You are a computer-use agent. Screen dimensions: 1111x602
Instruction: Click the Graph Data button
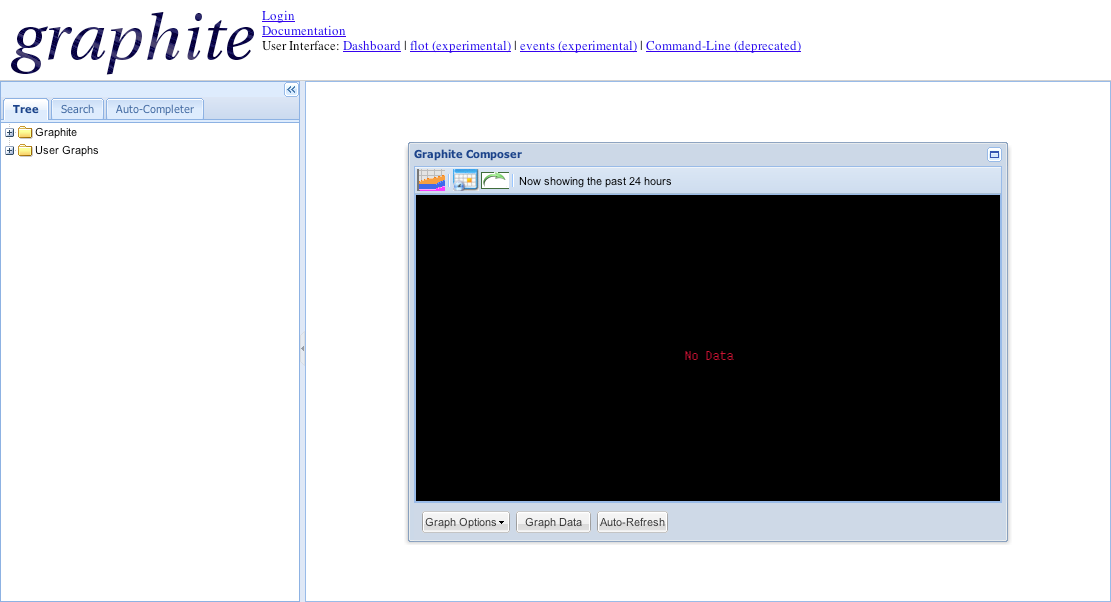(x=553, y=522)
